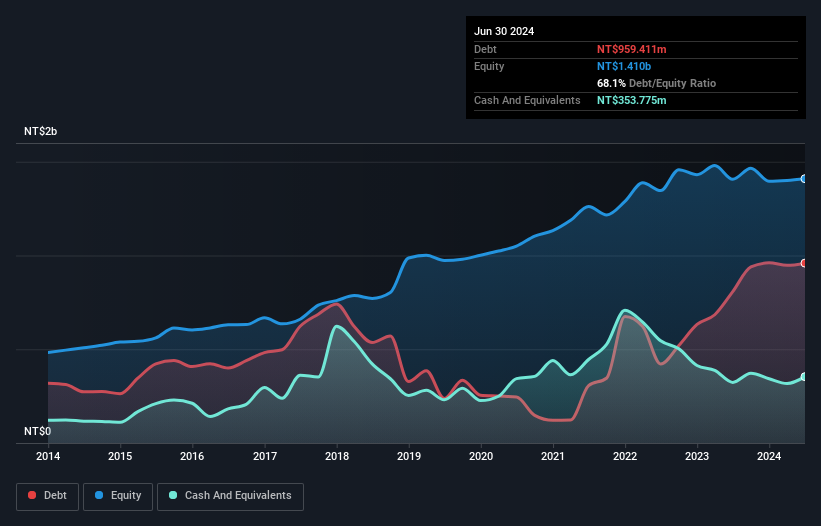Click the Cash line end marker
821x526 pixels.
pyautogui.click(x=804, y=377)
